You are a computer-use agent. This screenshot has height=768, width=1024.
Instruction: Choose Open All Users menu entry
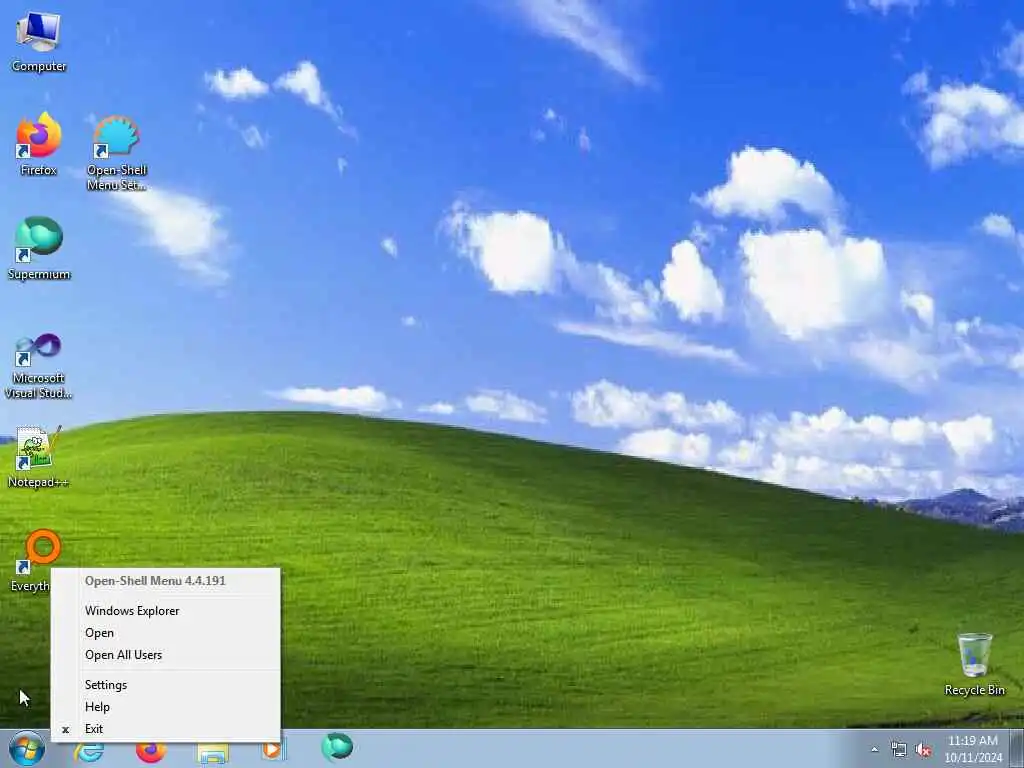click(166, 655)
